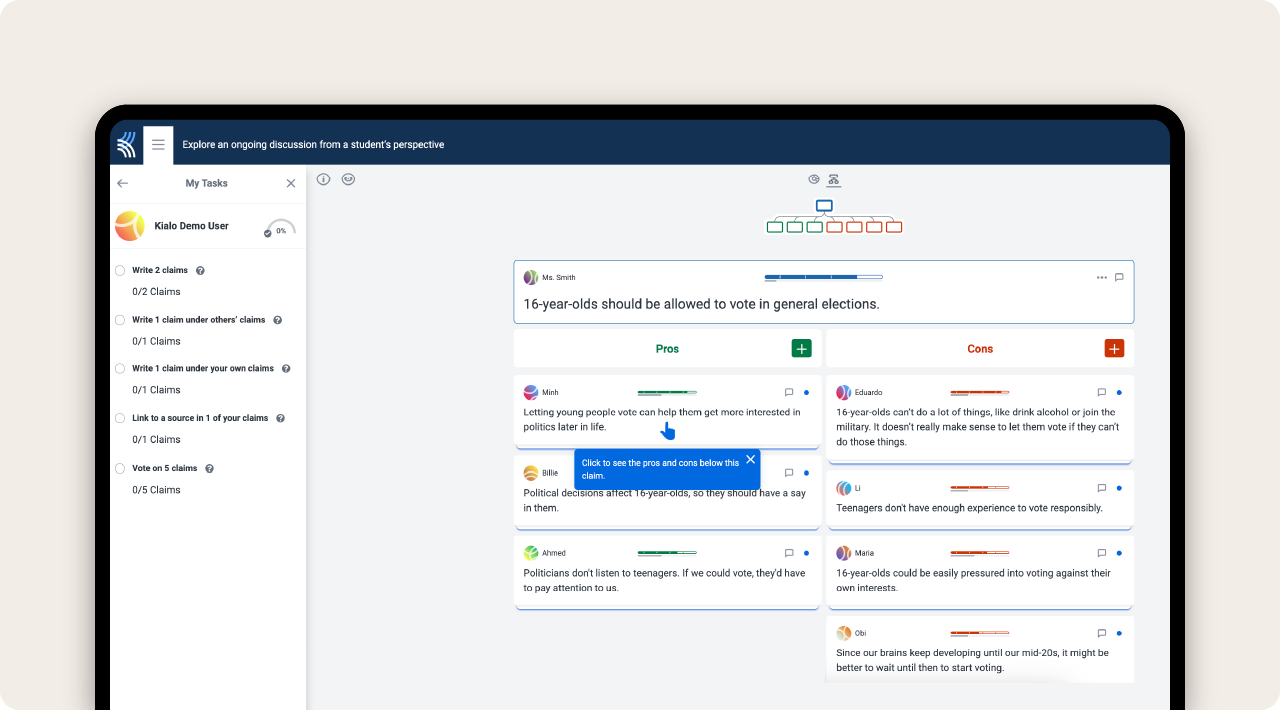Click blue dot on Obi's claim
The height and width of the screenshot is (710, 1280).
[1119, 633]
